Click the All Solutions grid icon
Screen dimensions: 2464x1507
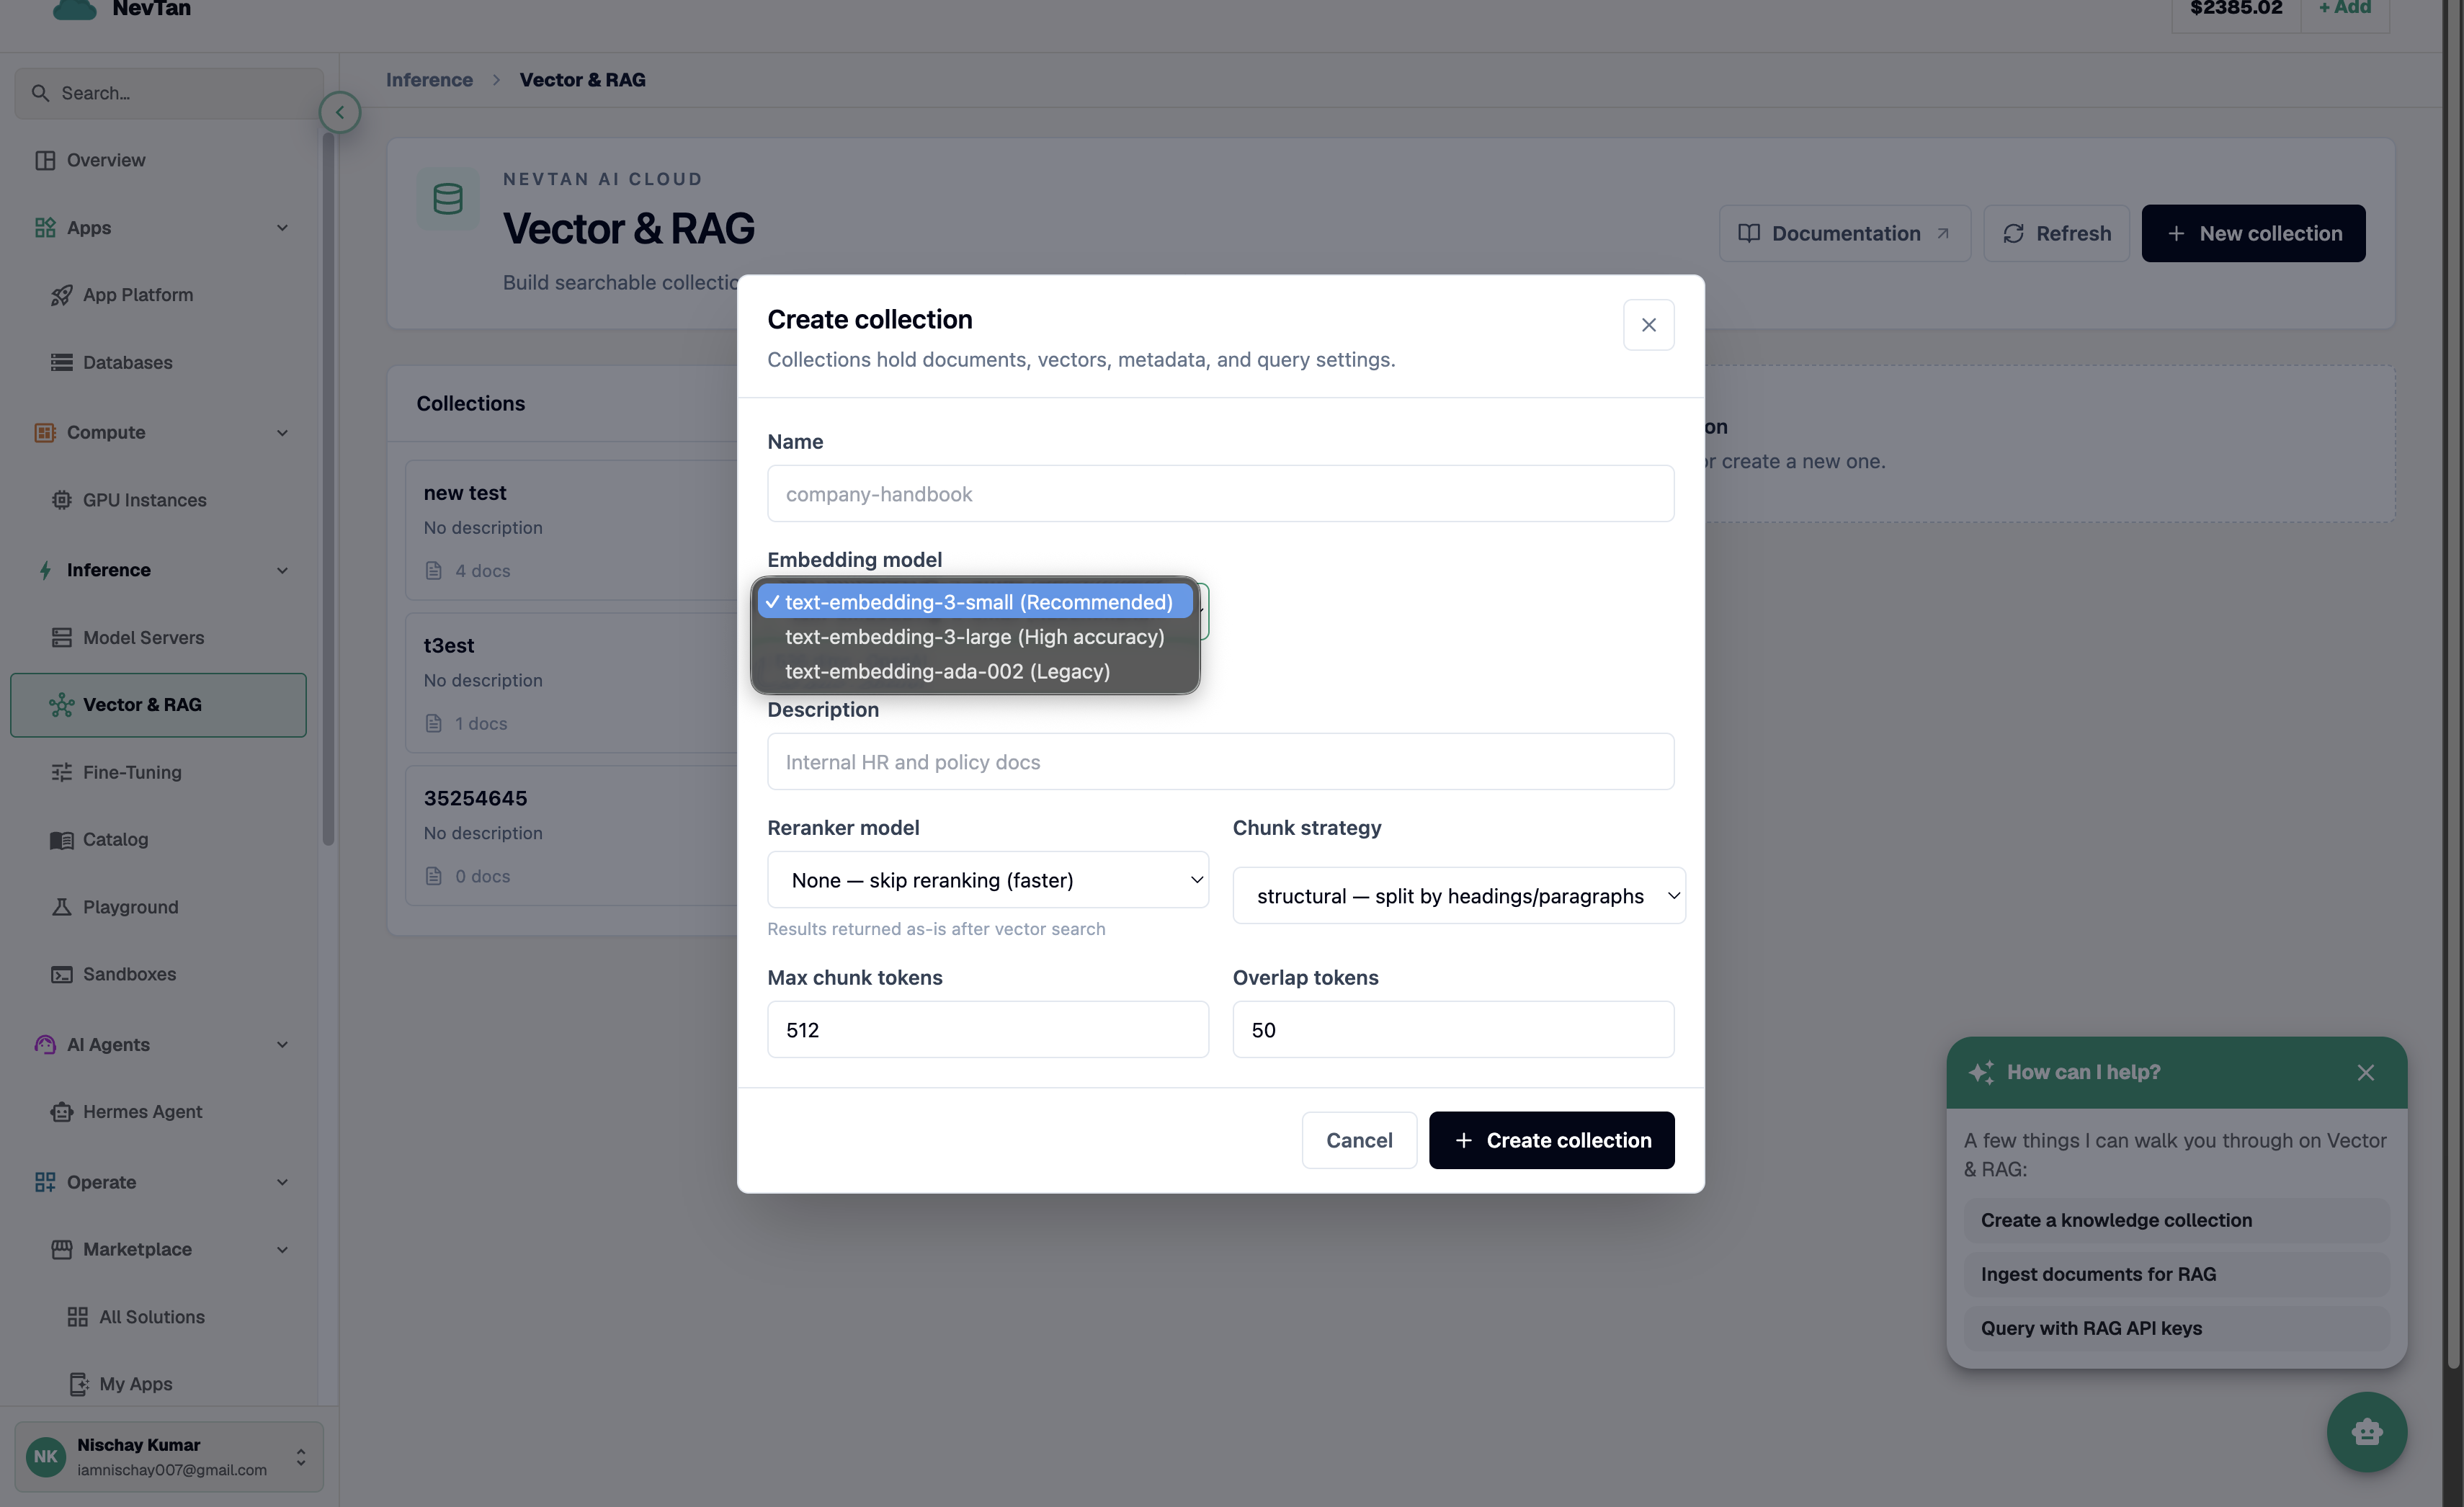[78, 1317]
